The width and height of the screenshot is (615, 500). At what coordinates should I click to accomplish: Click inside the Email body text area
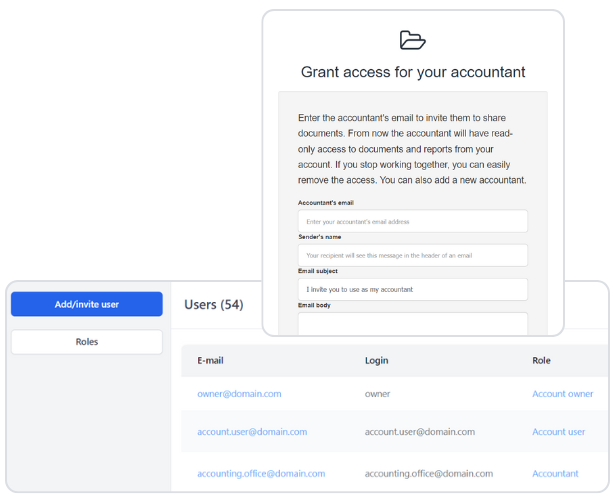tap(412, 323)
